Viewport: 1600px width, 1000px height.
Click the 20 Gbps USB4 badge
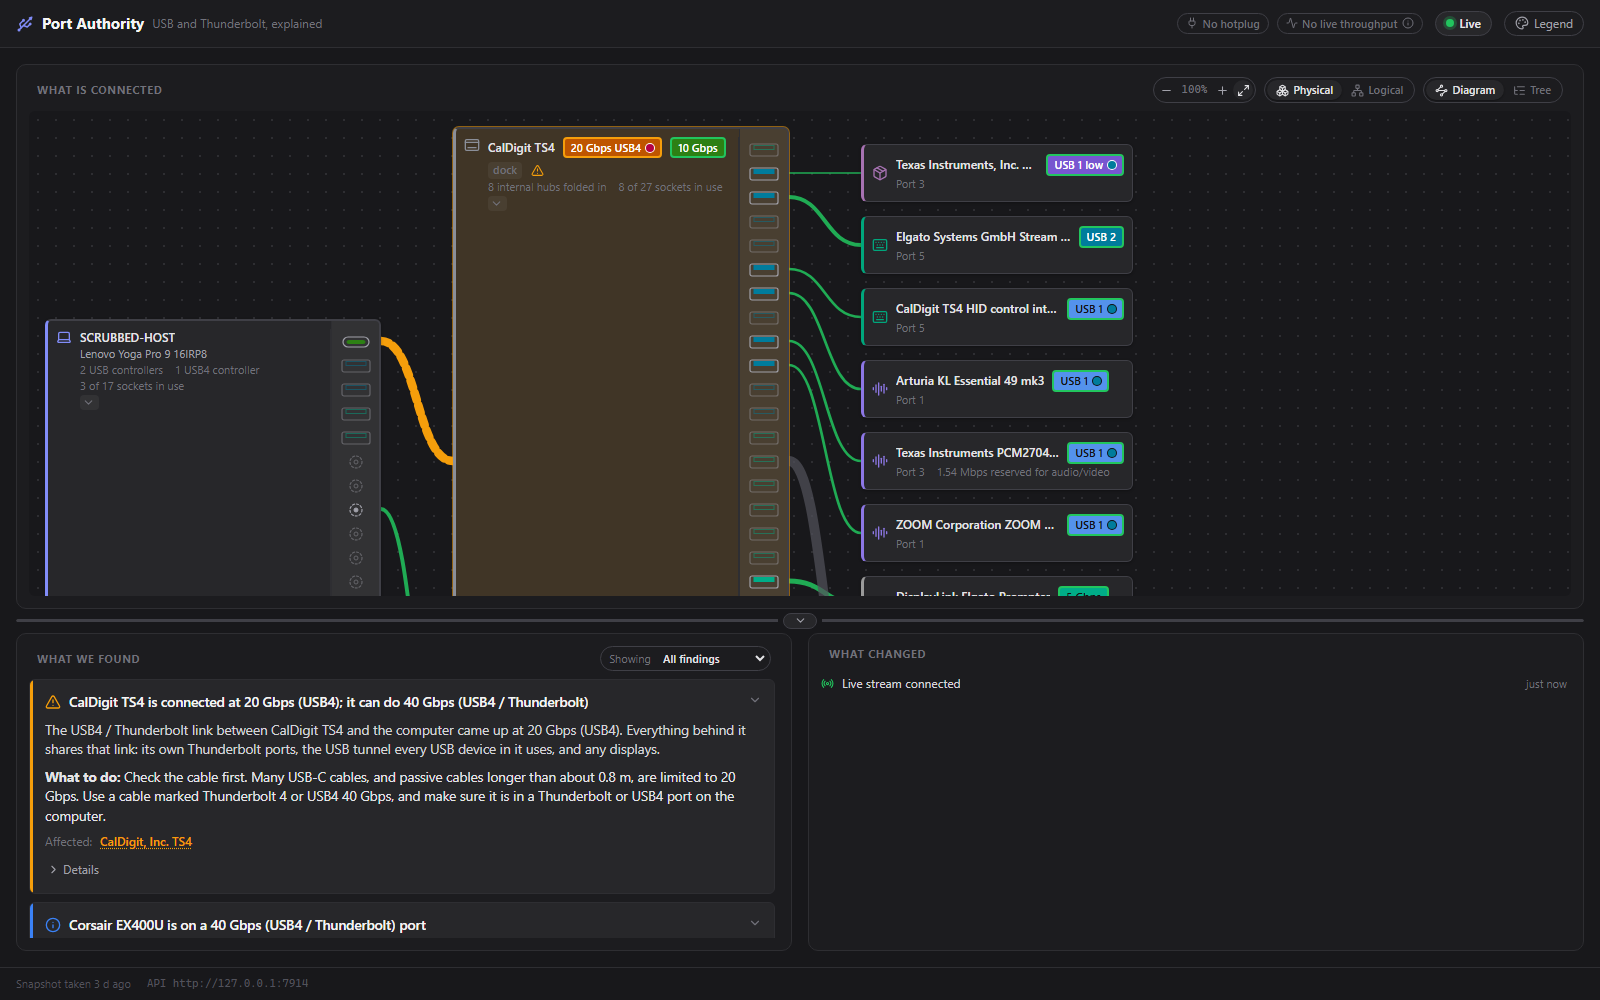[x=612, y=148]
